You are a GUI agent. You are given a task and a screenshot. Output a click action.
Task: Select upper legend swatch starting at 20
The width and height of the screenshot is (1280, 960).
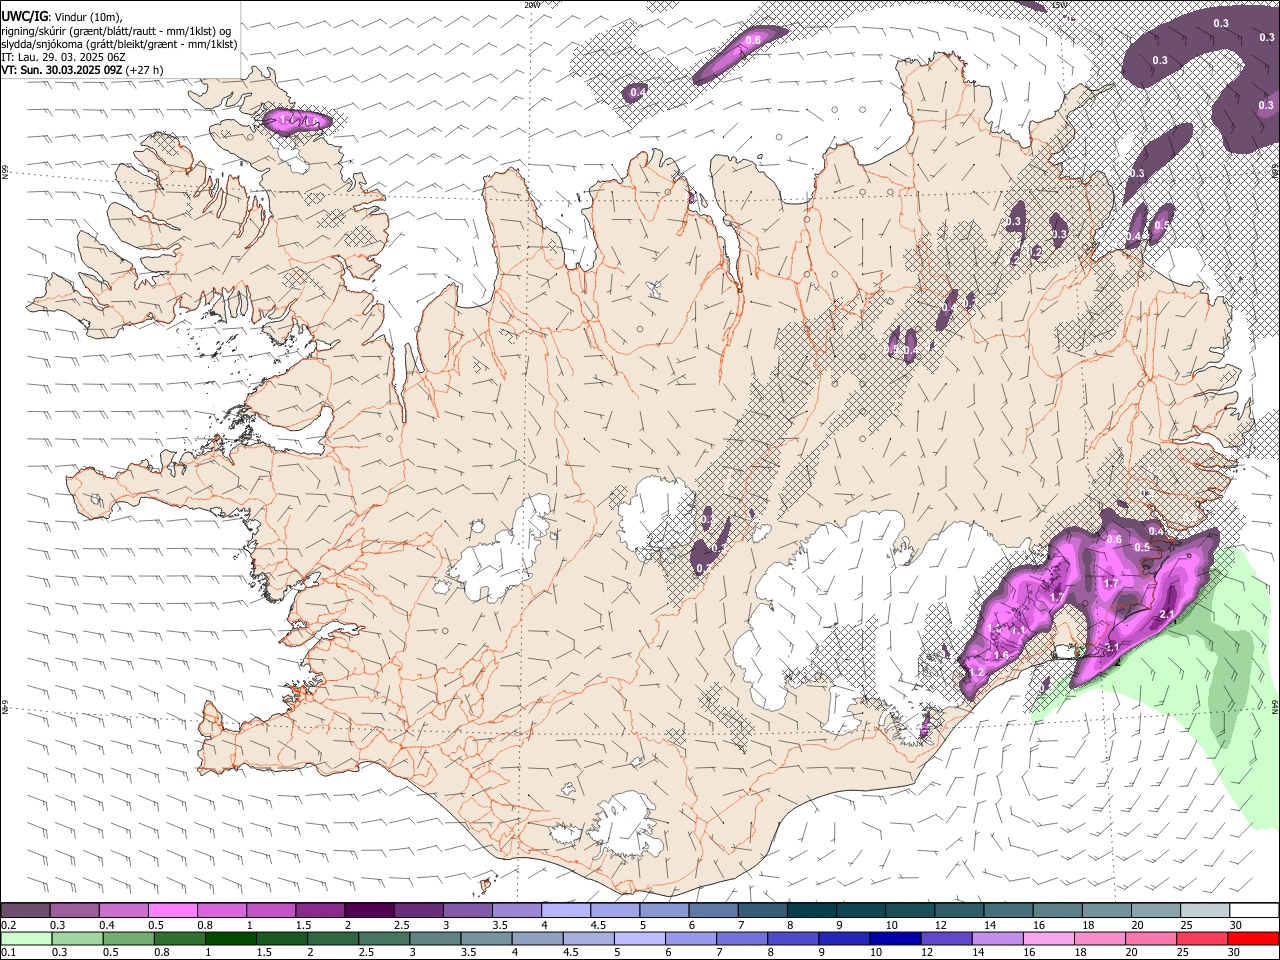(x=1155, y=910)
